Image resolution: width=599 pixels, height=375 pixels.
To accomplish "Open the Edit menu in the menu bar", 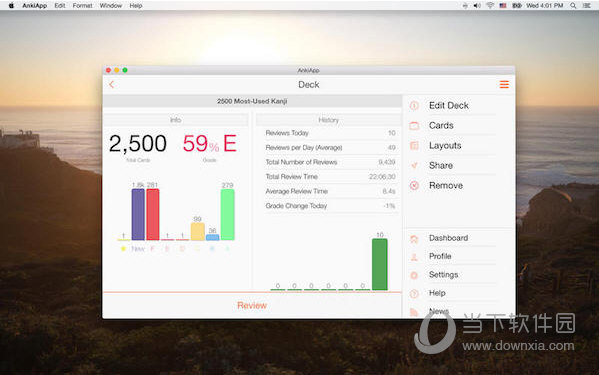I will [x=60, y=6].
